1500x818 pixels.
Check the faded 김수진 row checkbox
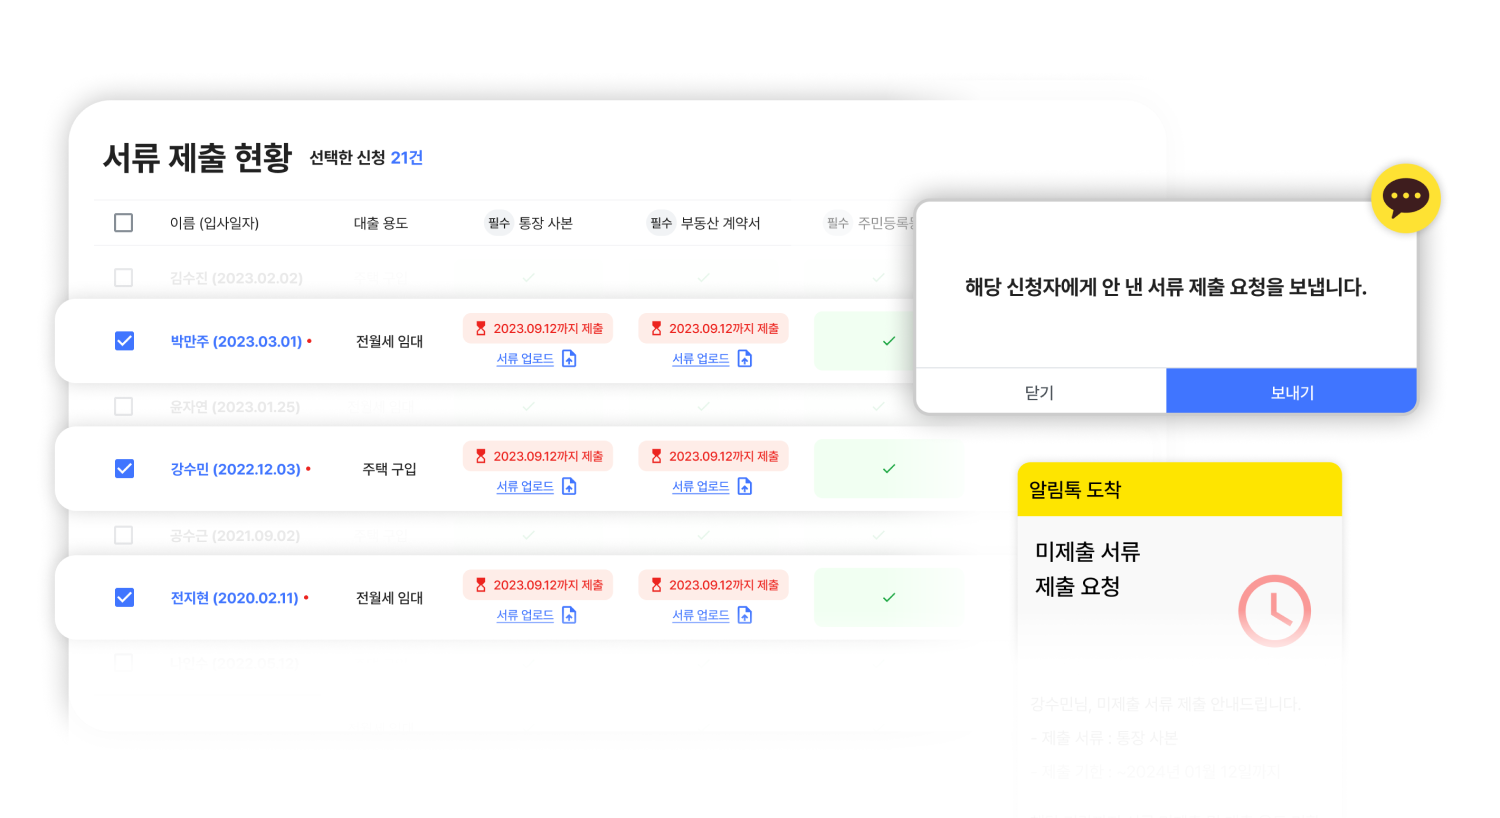pos(124,278)
